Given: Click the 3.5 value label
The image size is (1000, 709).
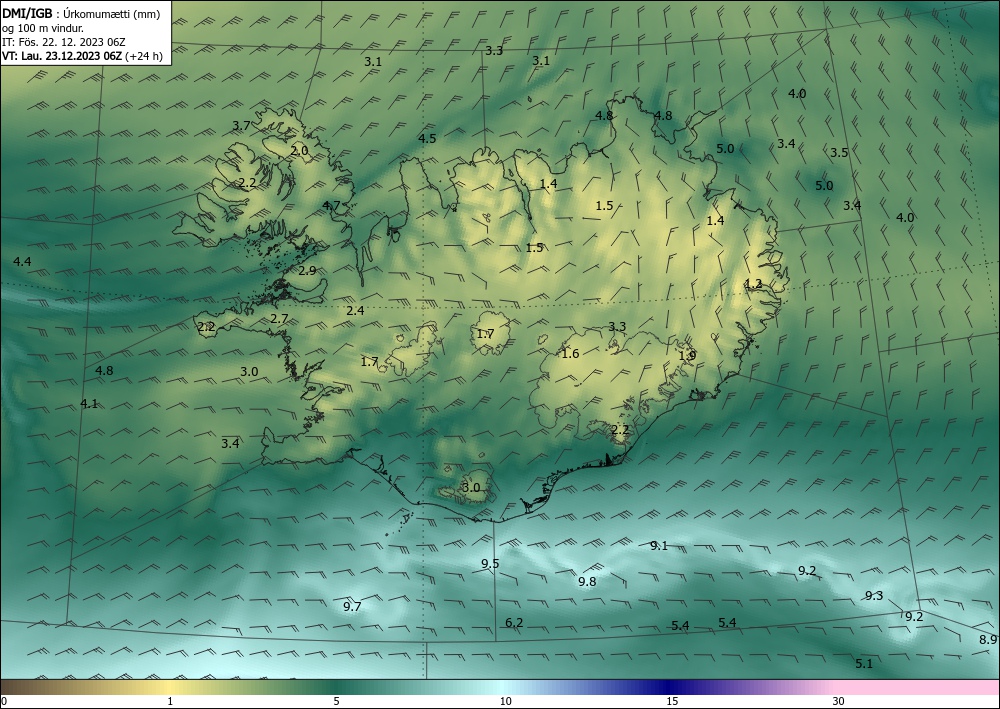Looking at the screenshot, I should [x=839, y=152].
